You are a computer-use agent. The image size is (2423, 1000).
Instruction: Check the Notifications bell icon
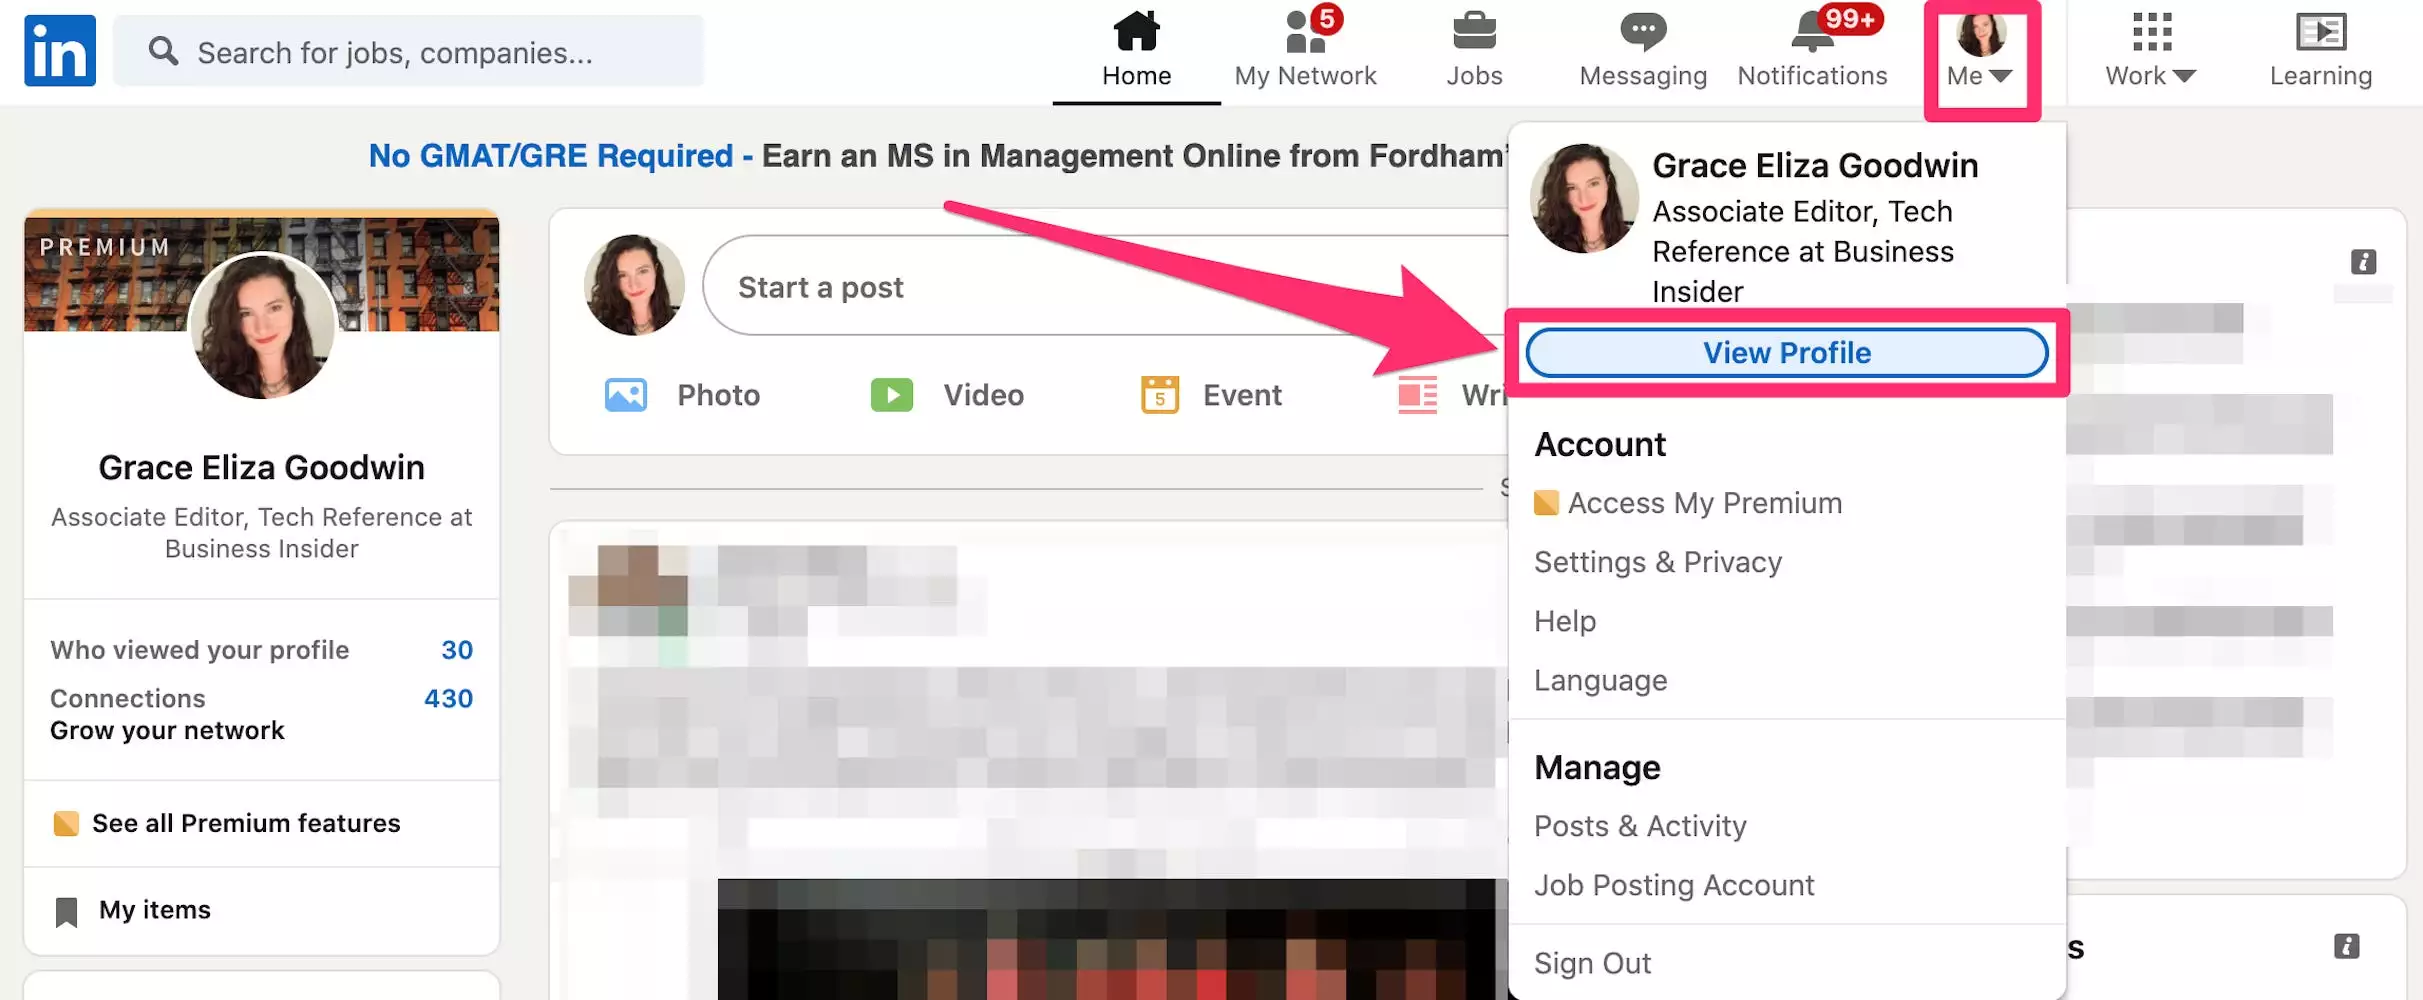(x=1811, y=33)
